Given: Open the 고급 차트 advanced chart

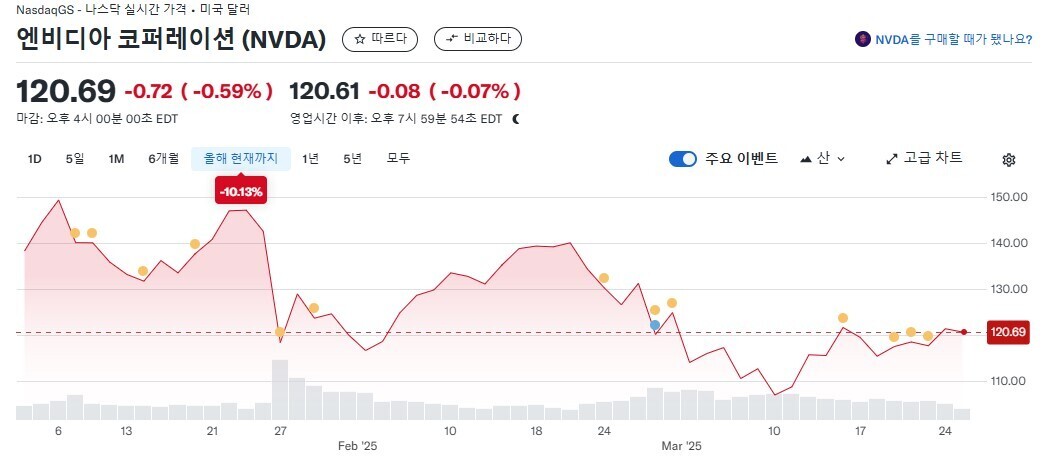Looking at the screenshot, I should pyautogui.click(x=924, y=159).
